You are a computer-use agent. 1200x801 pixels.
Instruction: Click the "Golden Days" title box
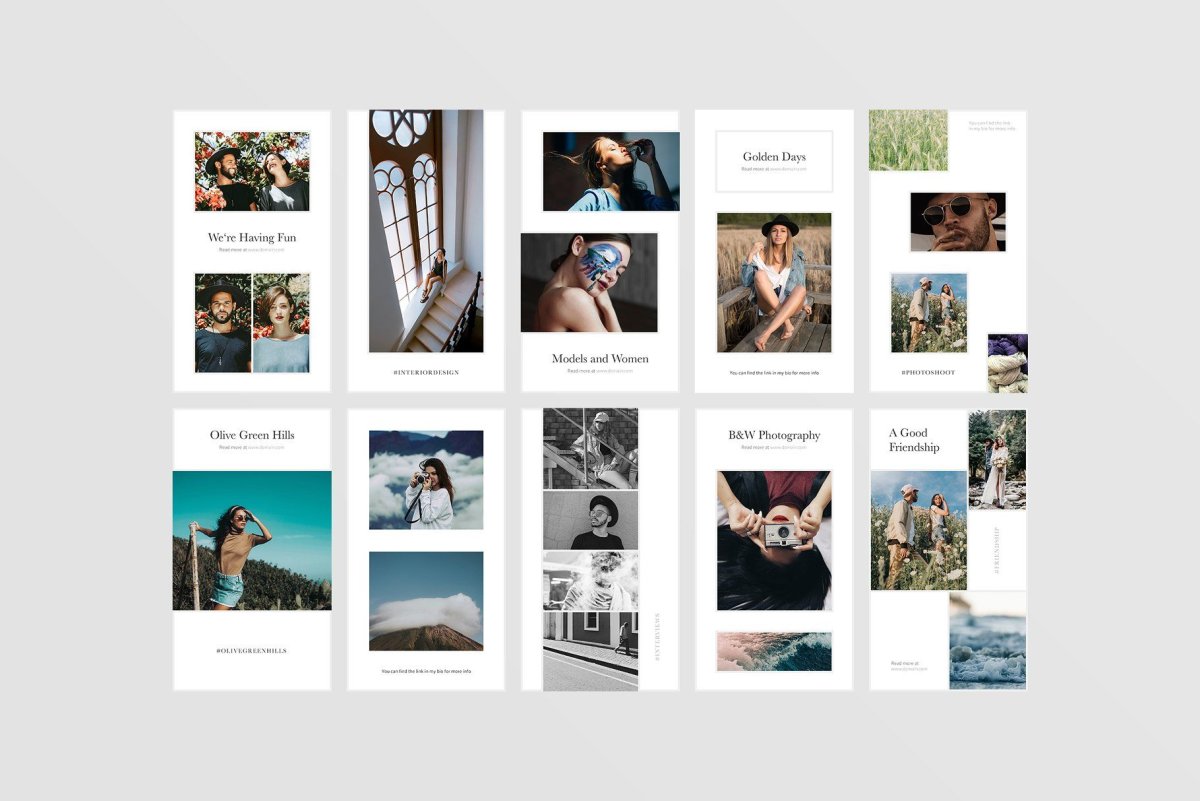click(774, 160)
